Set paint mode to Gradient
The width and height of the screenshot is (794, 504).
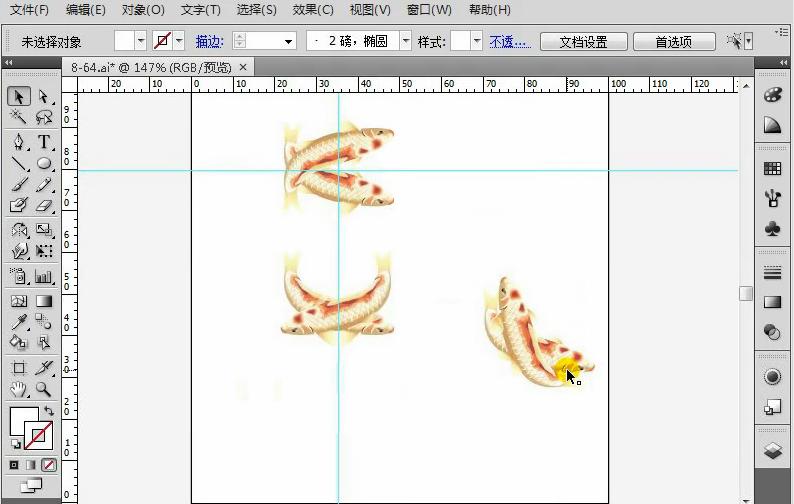pos(31,465)
